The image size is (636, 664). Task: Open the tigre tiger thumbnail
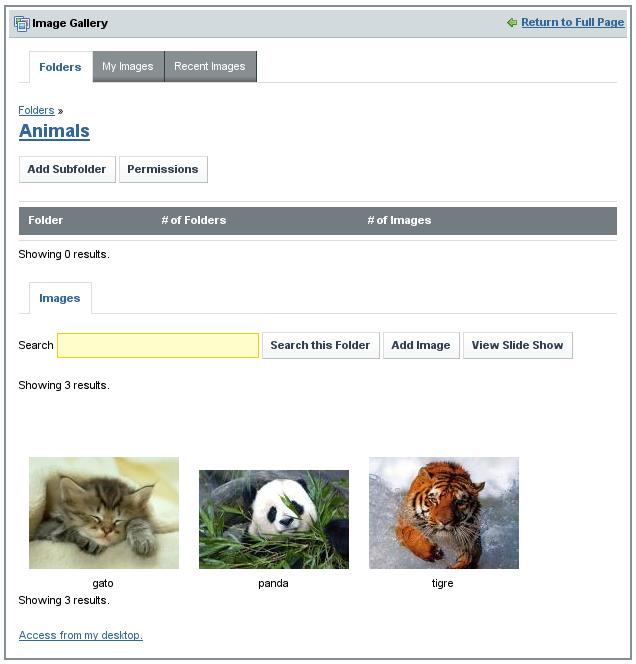coord(444,513)
